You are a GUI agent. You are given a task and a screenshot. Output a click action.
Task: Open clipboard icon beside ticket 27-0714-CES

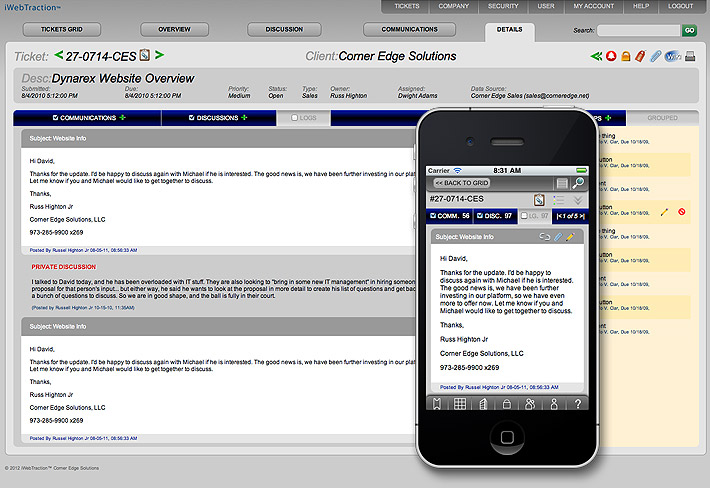point(144,55)
